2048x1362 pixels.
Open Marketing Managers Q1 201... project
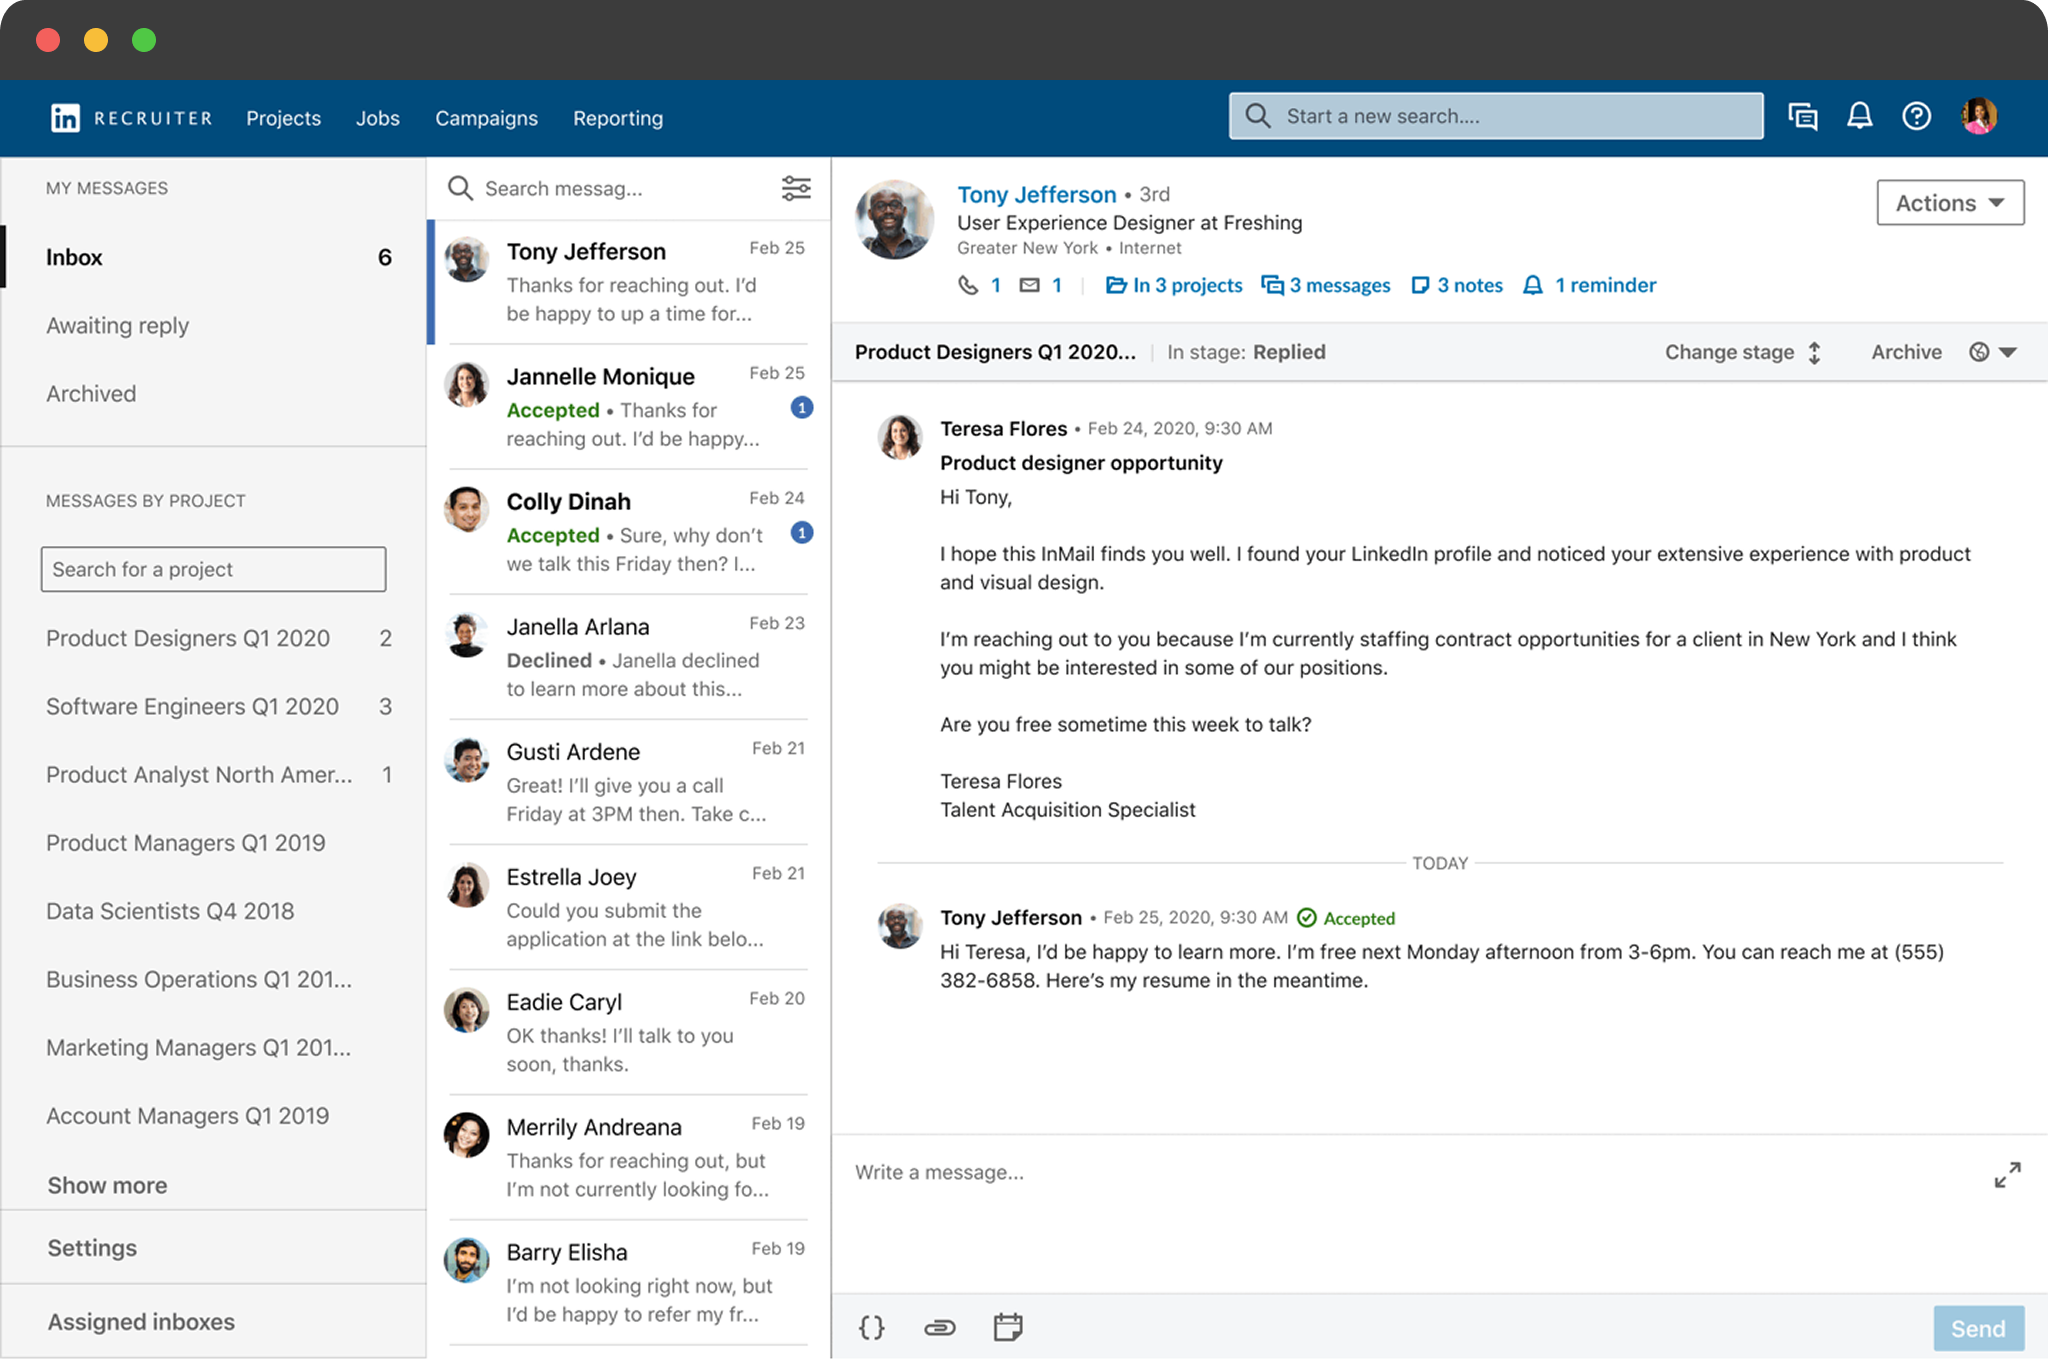pyautogui.click(x=198, y=1047)
